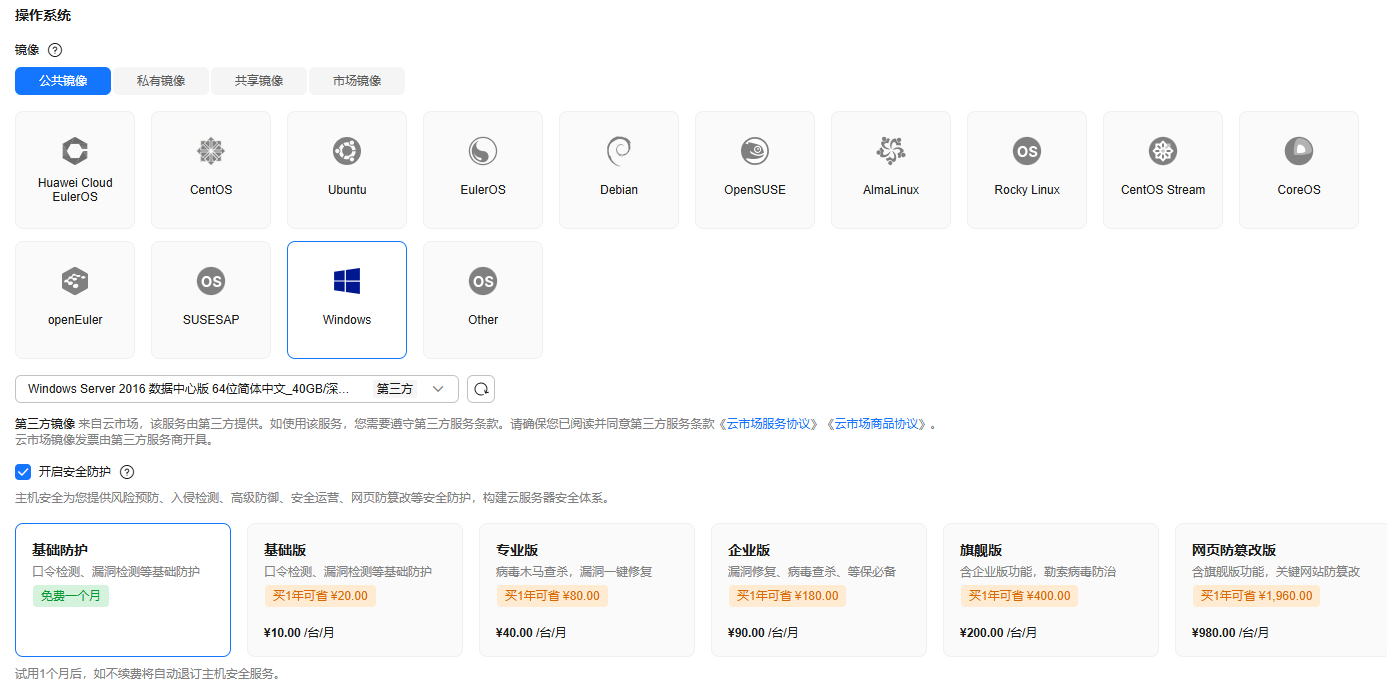The width and height of the screenshot is (1387, 690).
Task: Click the ¥10.00 /台/月 price
Action: 299,633
